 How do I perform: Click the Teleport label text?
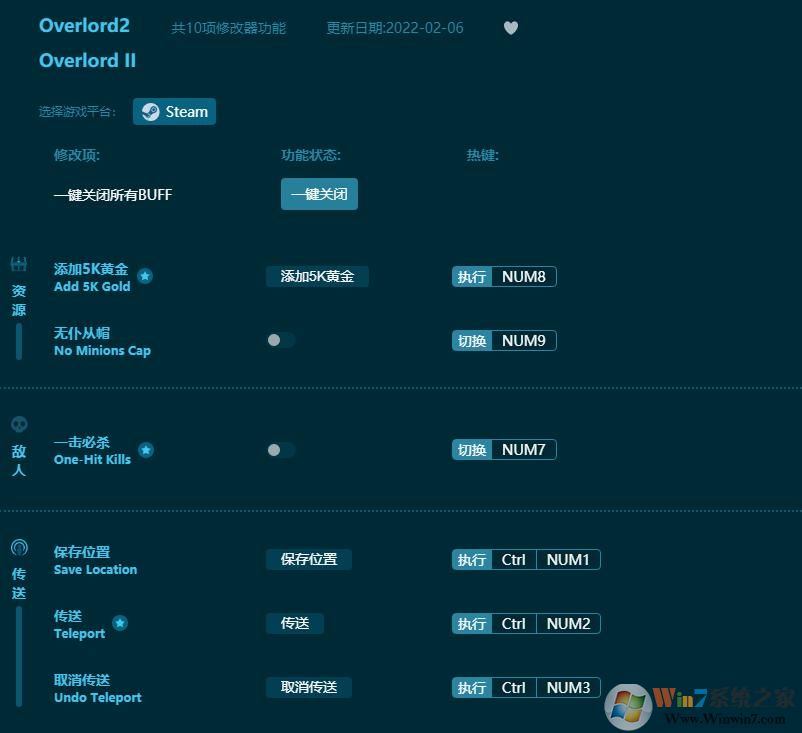(x=79, y=634)
